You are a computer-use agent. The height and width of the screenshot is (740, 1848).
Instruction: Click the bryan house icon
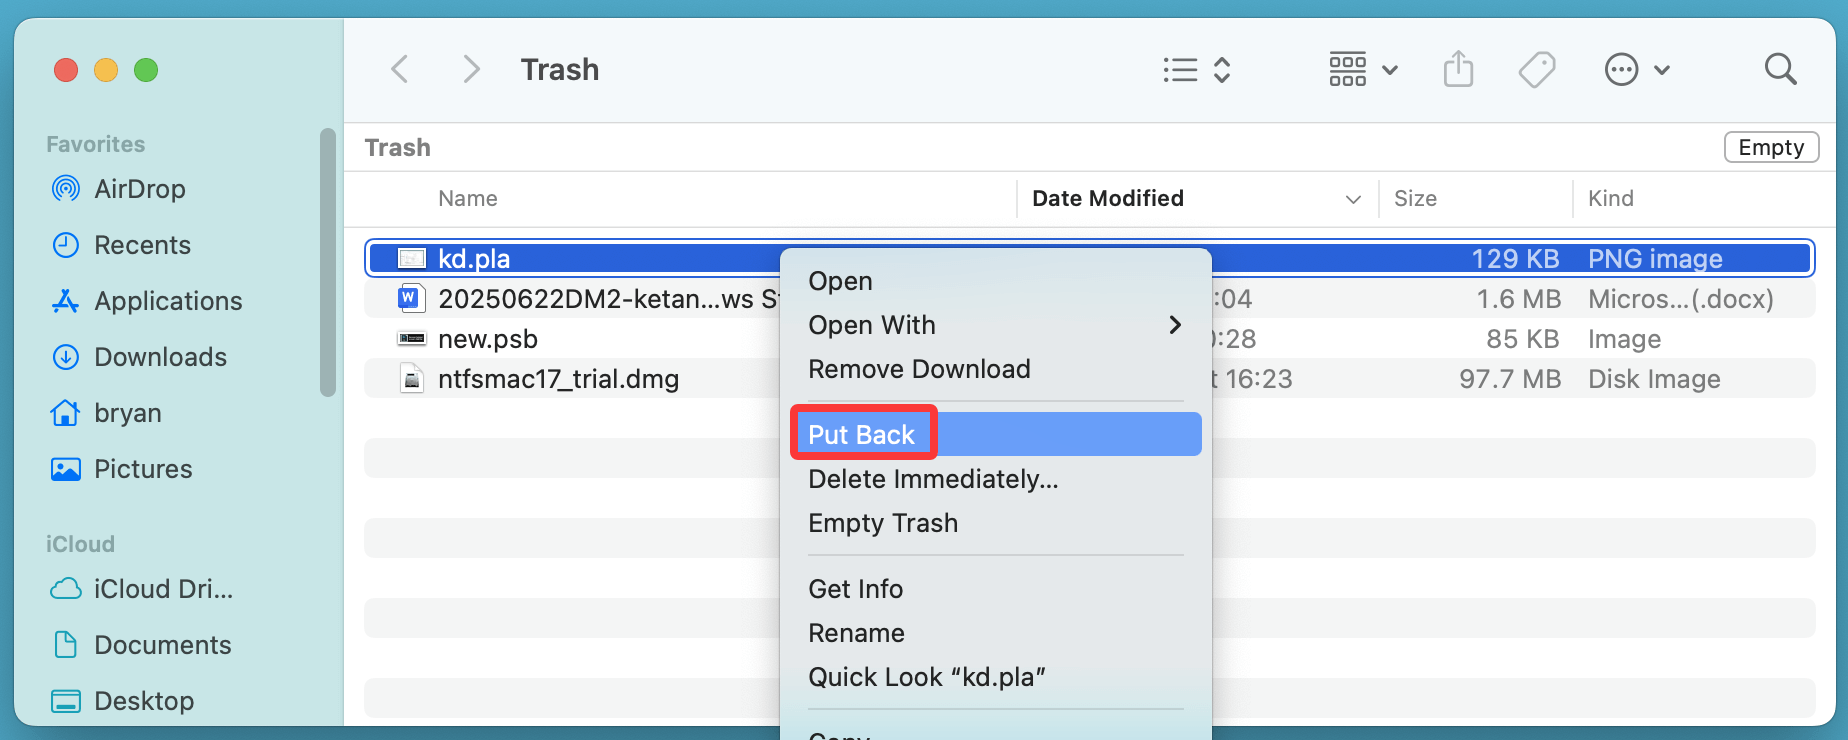[x=66, y=412]
